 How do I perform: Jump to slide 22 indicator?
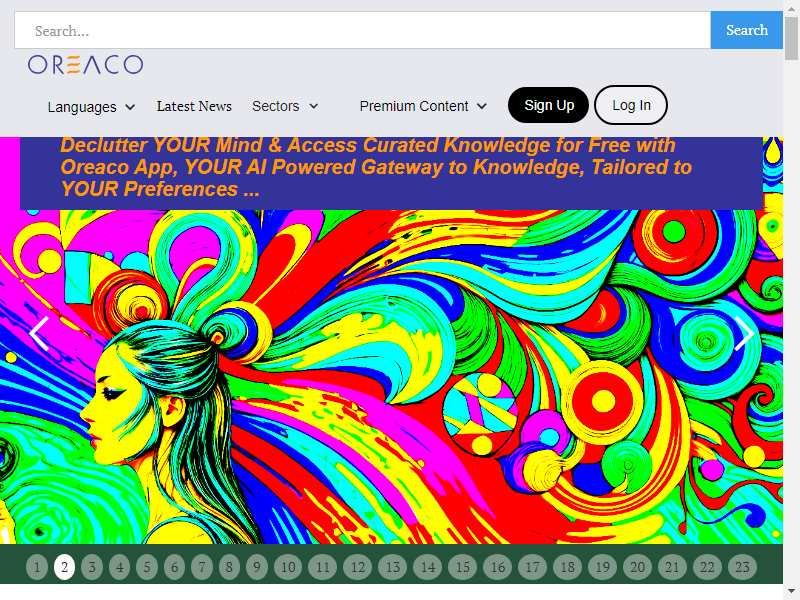coord(707,567)
